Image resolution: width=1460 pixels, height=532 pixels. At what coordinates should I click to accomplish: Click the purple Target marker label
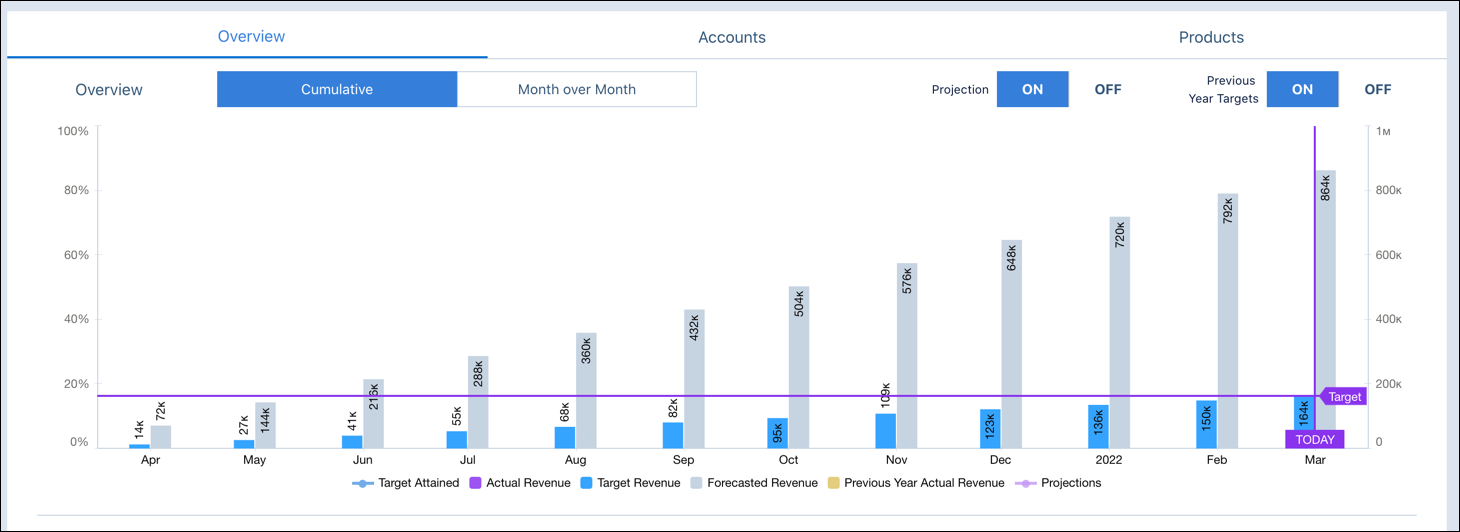click(1343, 397)
